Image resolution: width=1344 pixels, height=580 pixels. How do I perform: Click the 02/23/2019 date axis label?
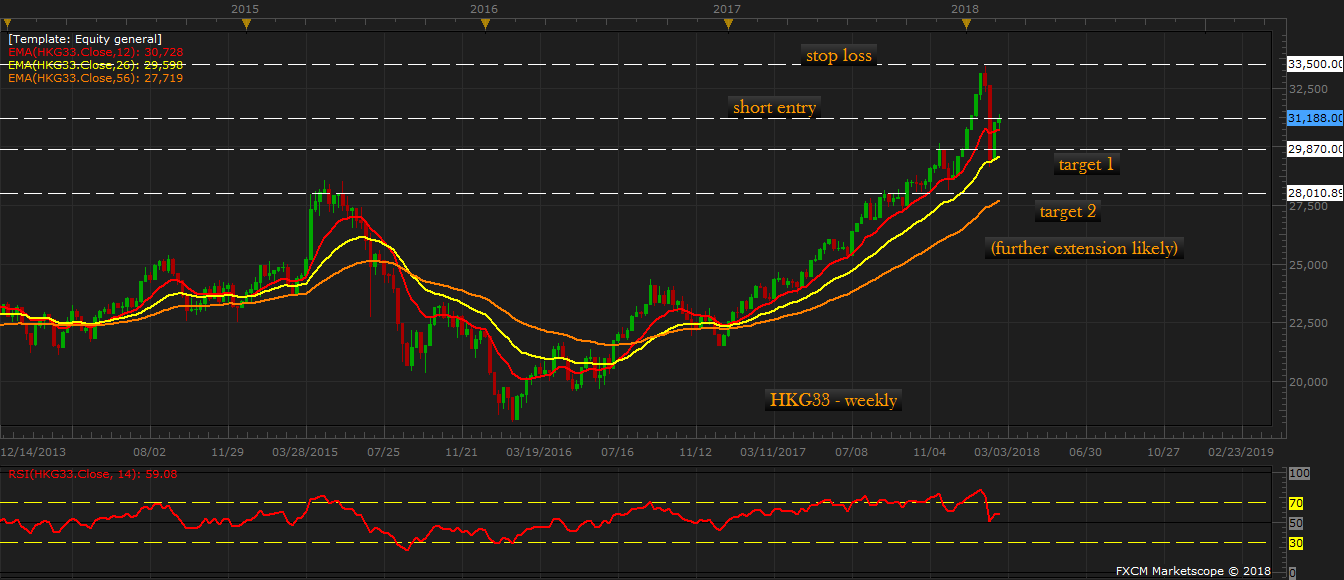[1241, 452]
